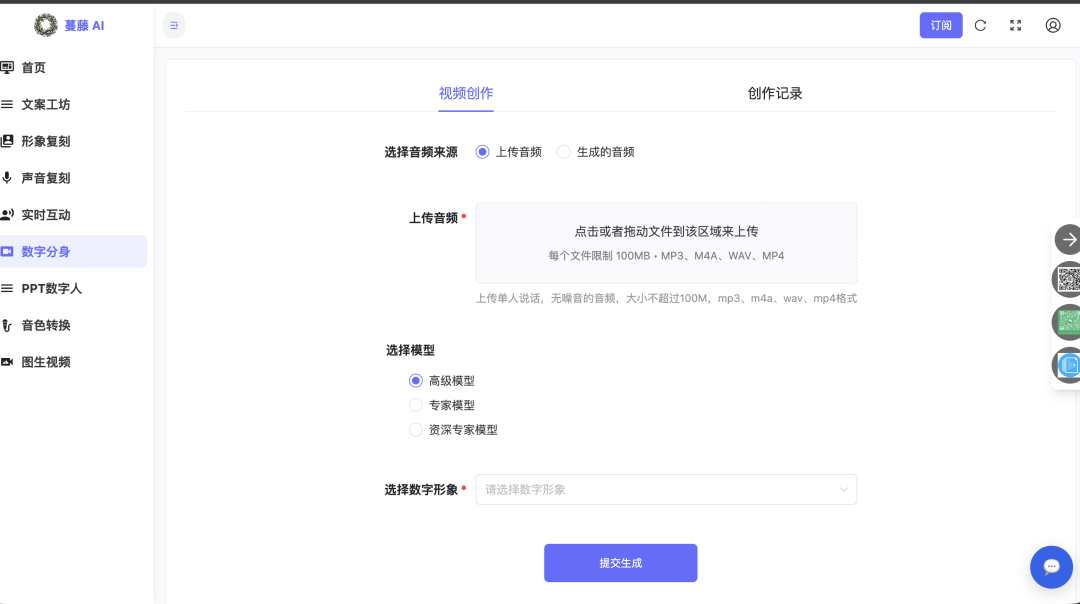Screen dimensions: 1080x604
Task: Select the 资深专家模型 model
Action: [x=415, y=429]
